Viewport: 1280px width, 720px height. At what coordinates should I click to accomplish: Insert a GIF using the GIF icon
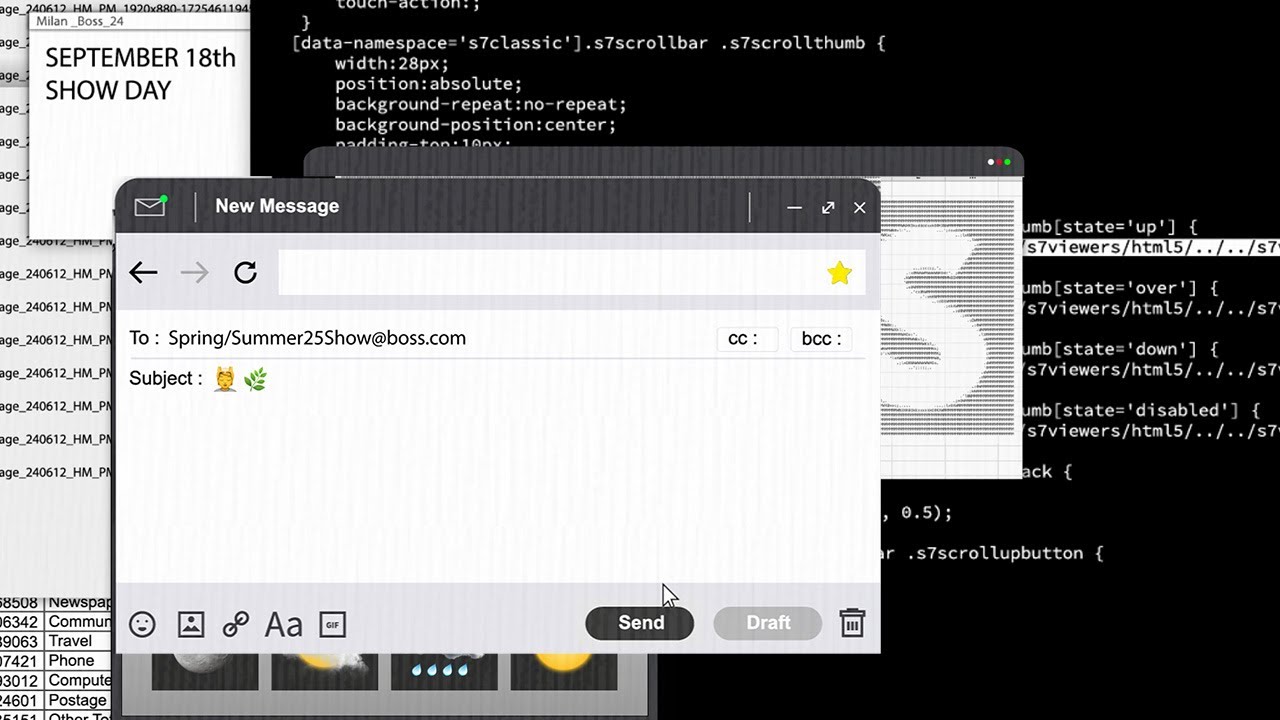(332, 625)
